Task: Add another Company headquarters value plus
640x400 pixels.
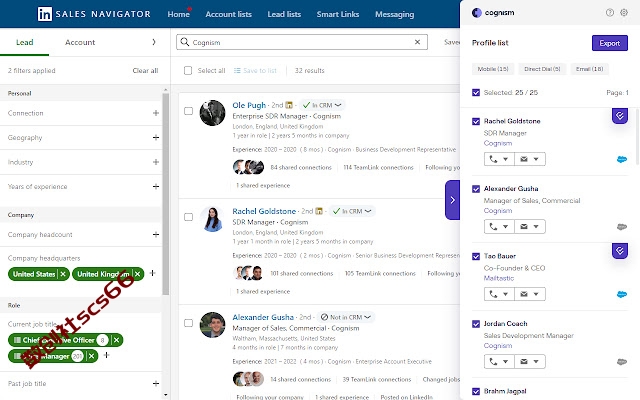Action: [152, 273]
